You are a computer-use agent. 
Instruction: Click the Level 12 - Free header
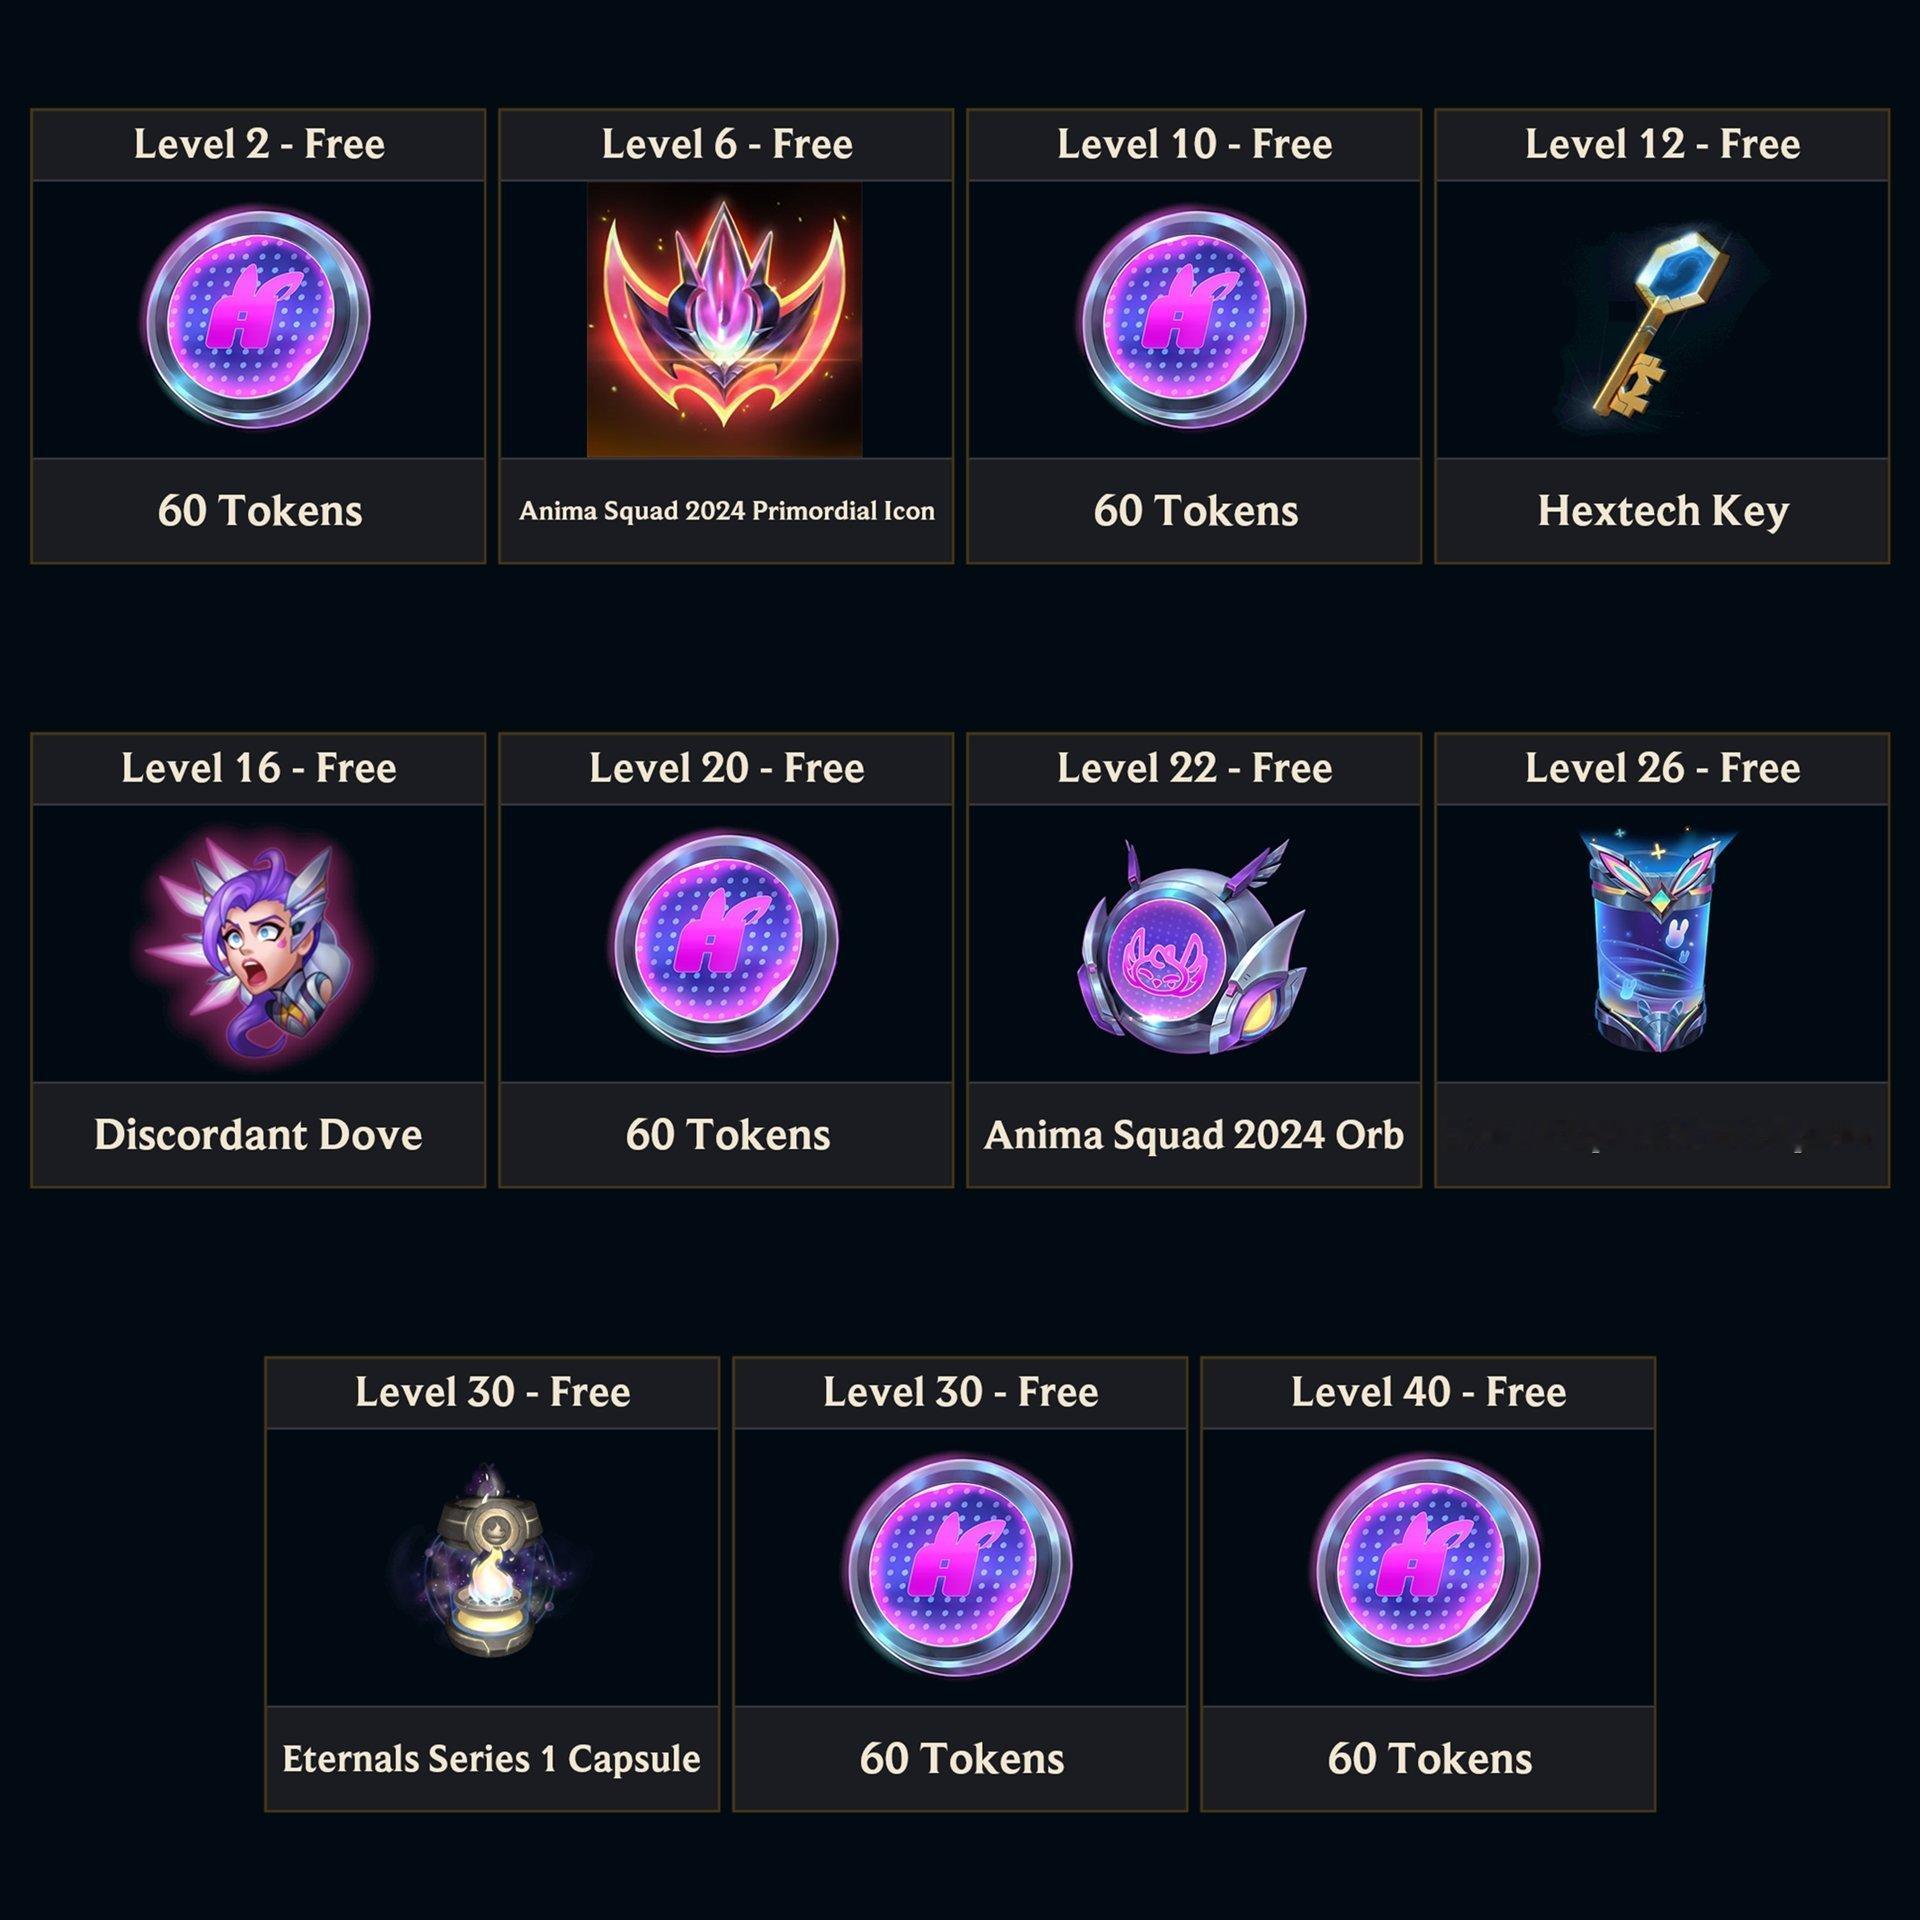[x=1662, y=144]
